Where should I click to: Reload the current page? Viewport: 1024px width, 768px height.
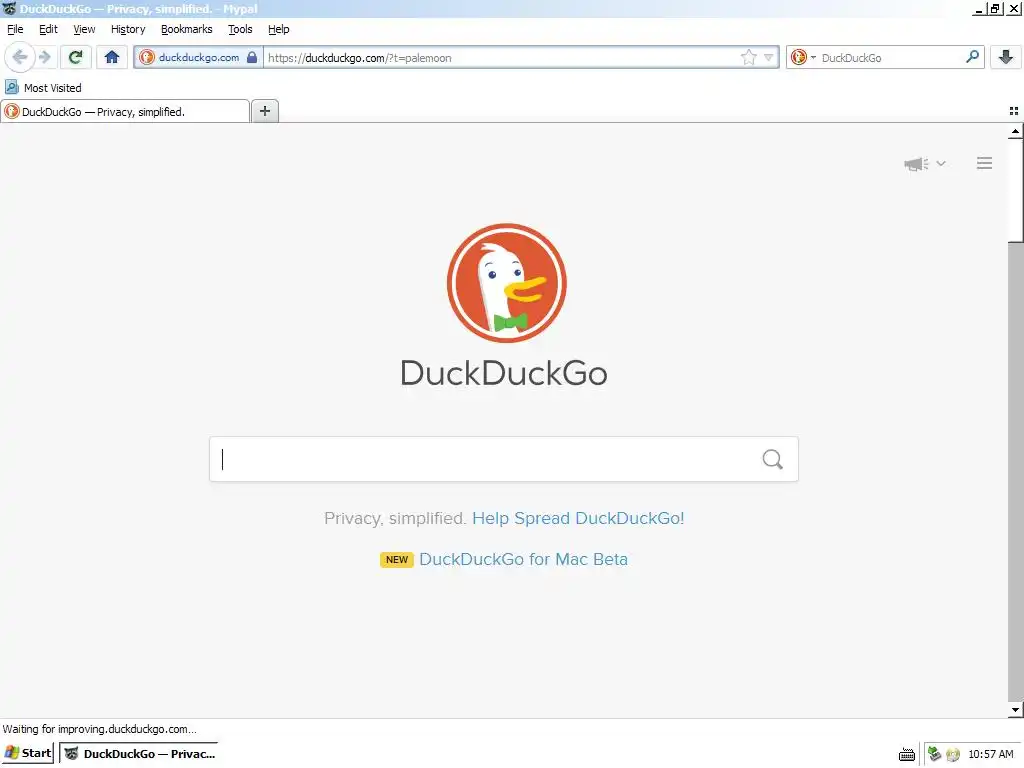click(76, 57)
